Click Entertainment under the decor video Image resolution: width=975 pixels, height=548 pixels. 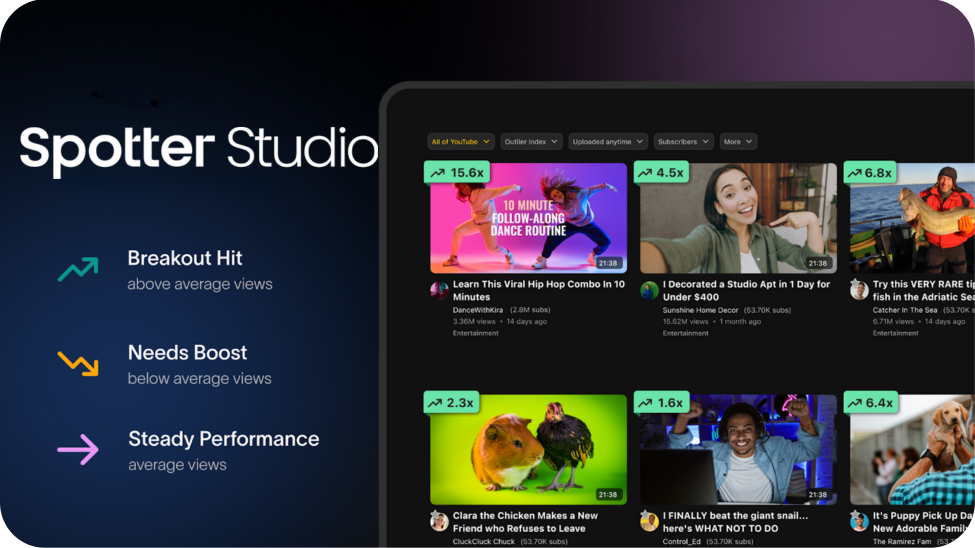[685, 333]
